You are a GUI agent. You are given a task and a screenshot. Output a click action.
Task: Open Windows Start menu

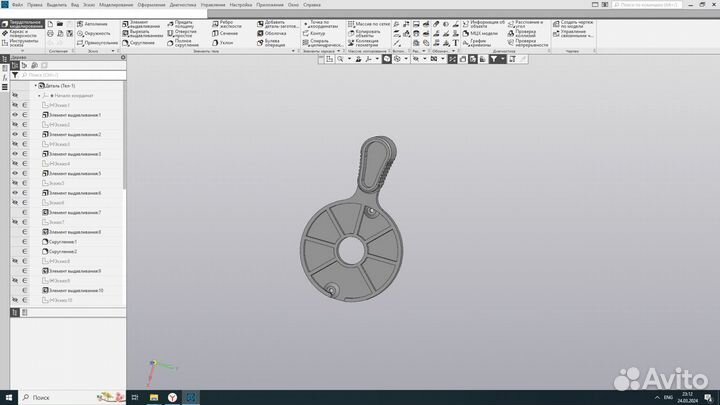coord(9,397)
